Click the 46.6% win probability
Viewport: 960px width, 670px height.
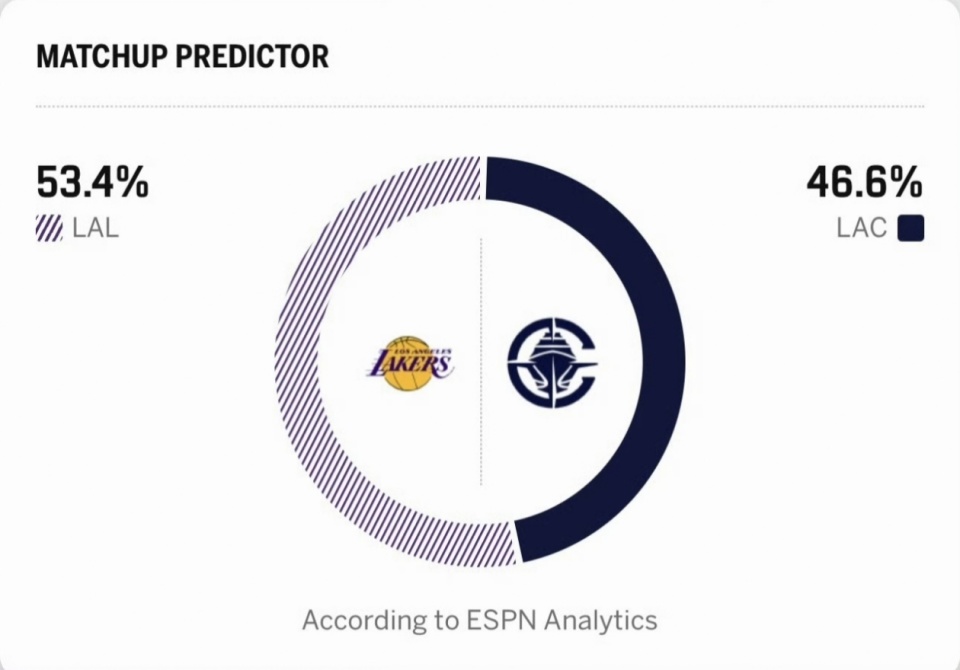[x=864, y=183]
